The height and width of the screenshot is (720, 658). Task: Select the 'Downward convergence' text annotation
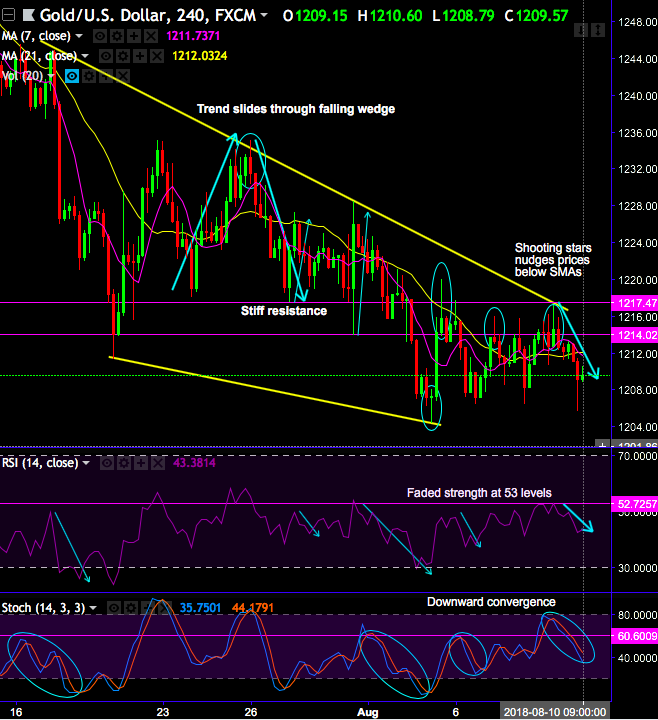pos(491,602)
